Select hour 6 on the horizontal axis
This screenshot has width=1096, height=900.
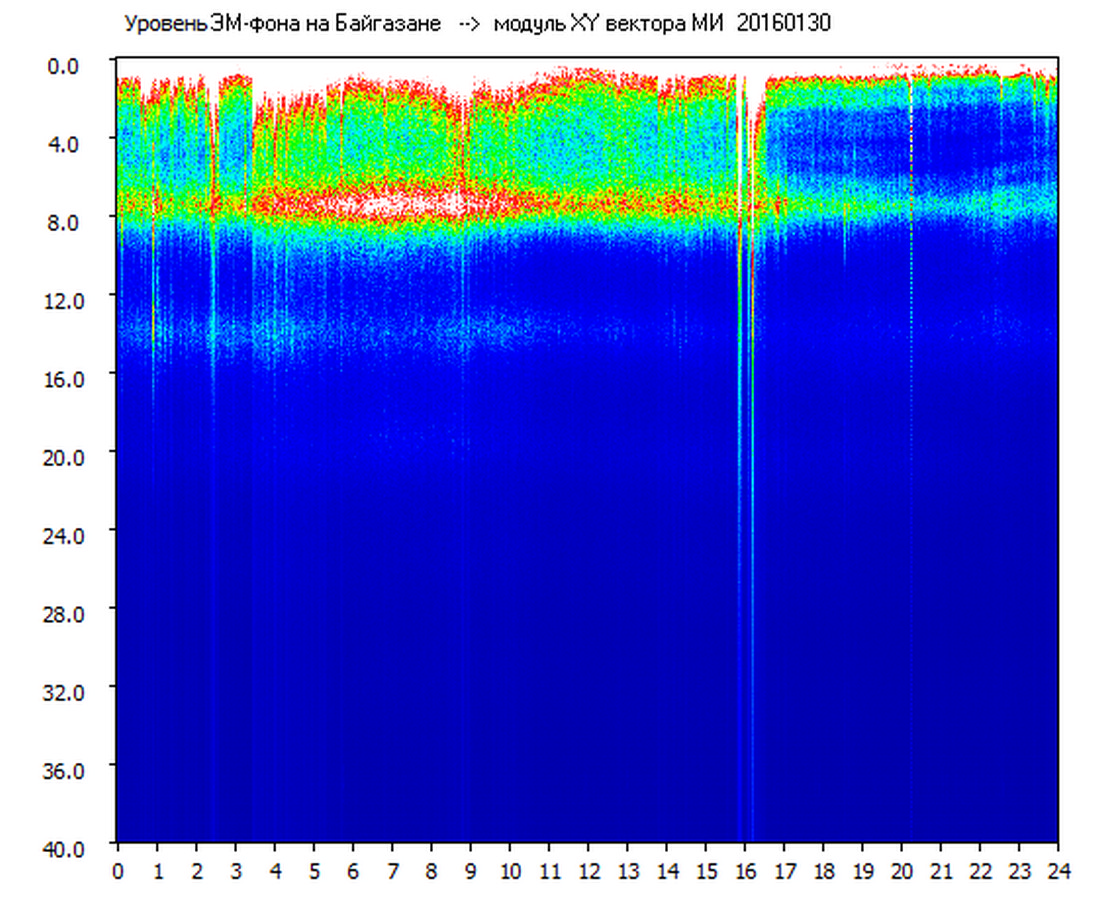(353, 871)
